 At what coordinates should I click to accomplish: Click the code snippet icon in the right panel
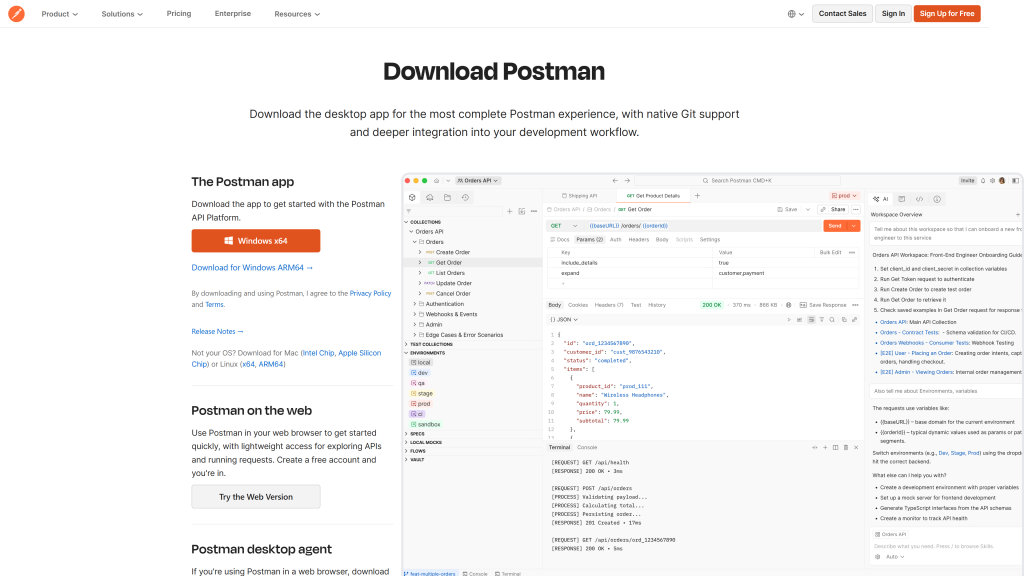pyautogui.click(x=919, y=199)
